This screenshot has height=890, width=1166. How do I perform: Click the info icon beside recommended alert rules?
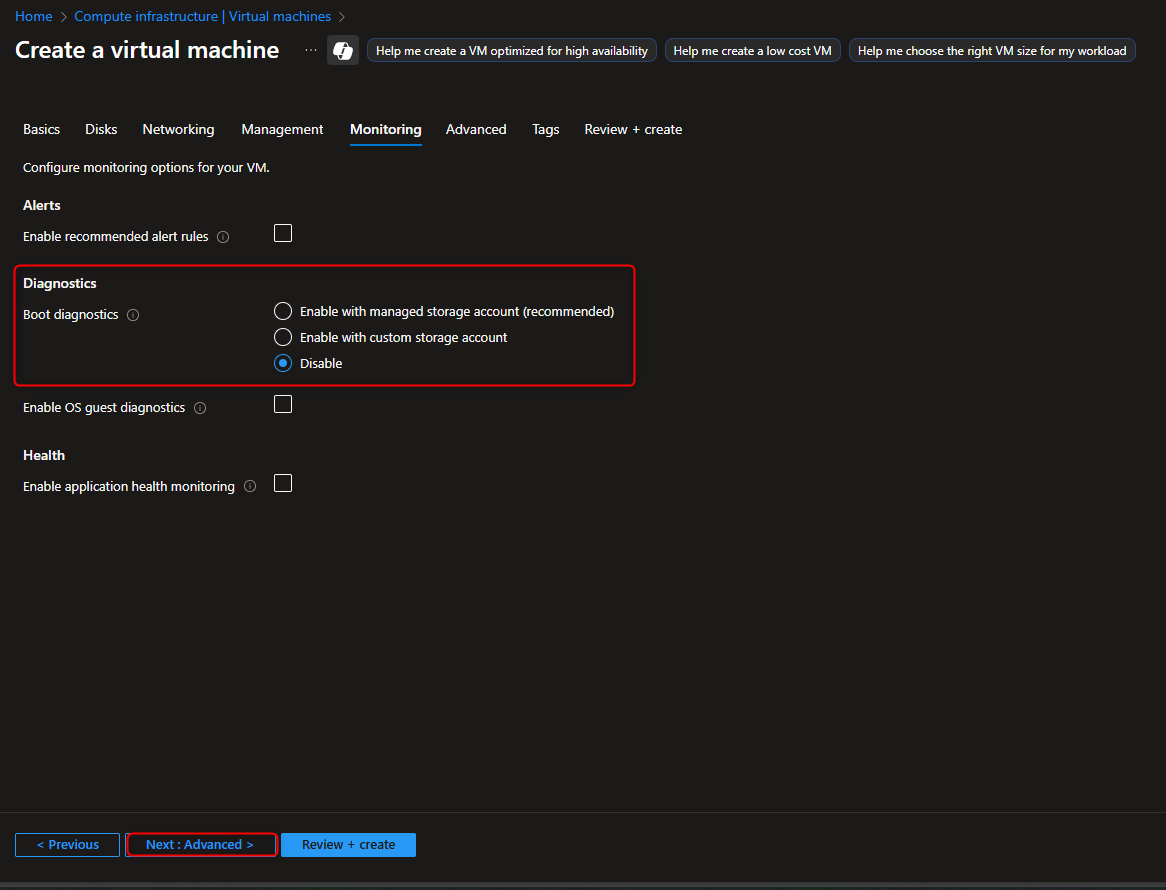click(222, 237)
